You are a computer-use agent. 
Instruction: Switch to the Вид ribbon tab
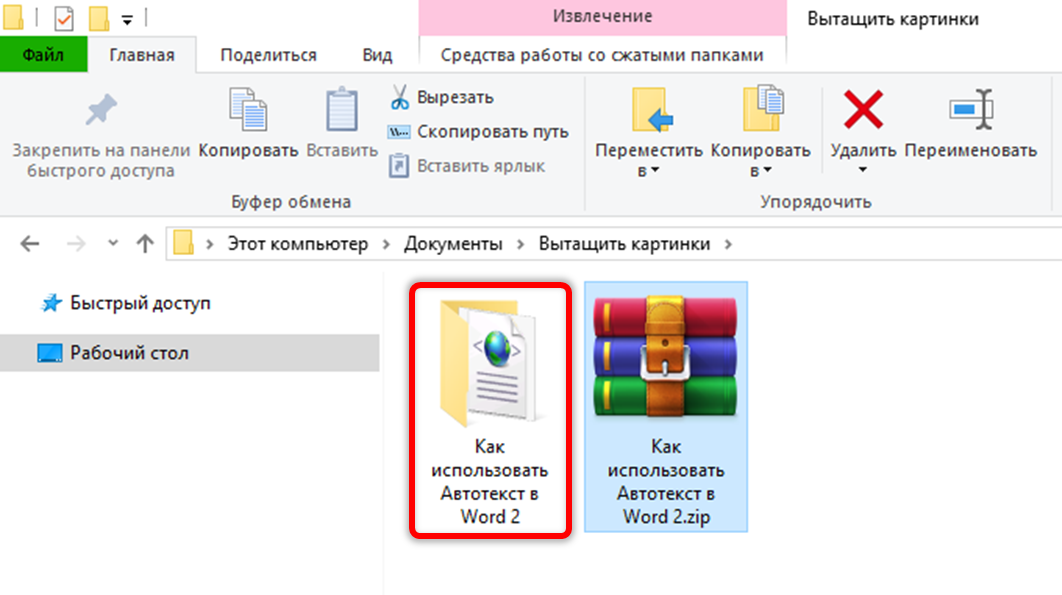[x=377, y=55]
